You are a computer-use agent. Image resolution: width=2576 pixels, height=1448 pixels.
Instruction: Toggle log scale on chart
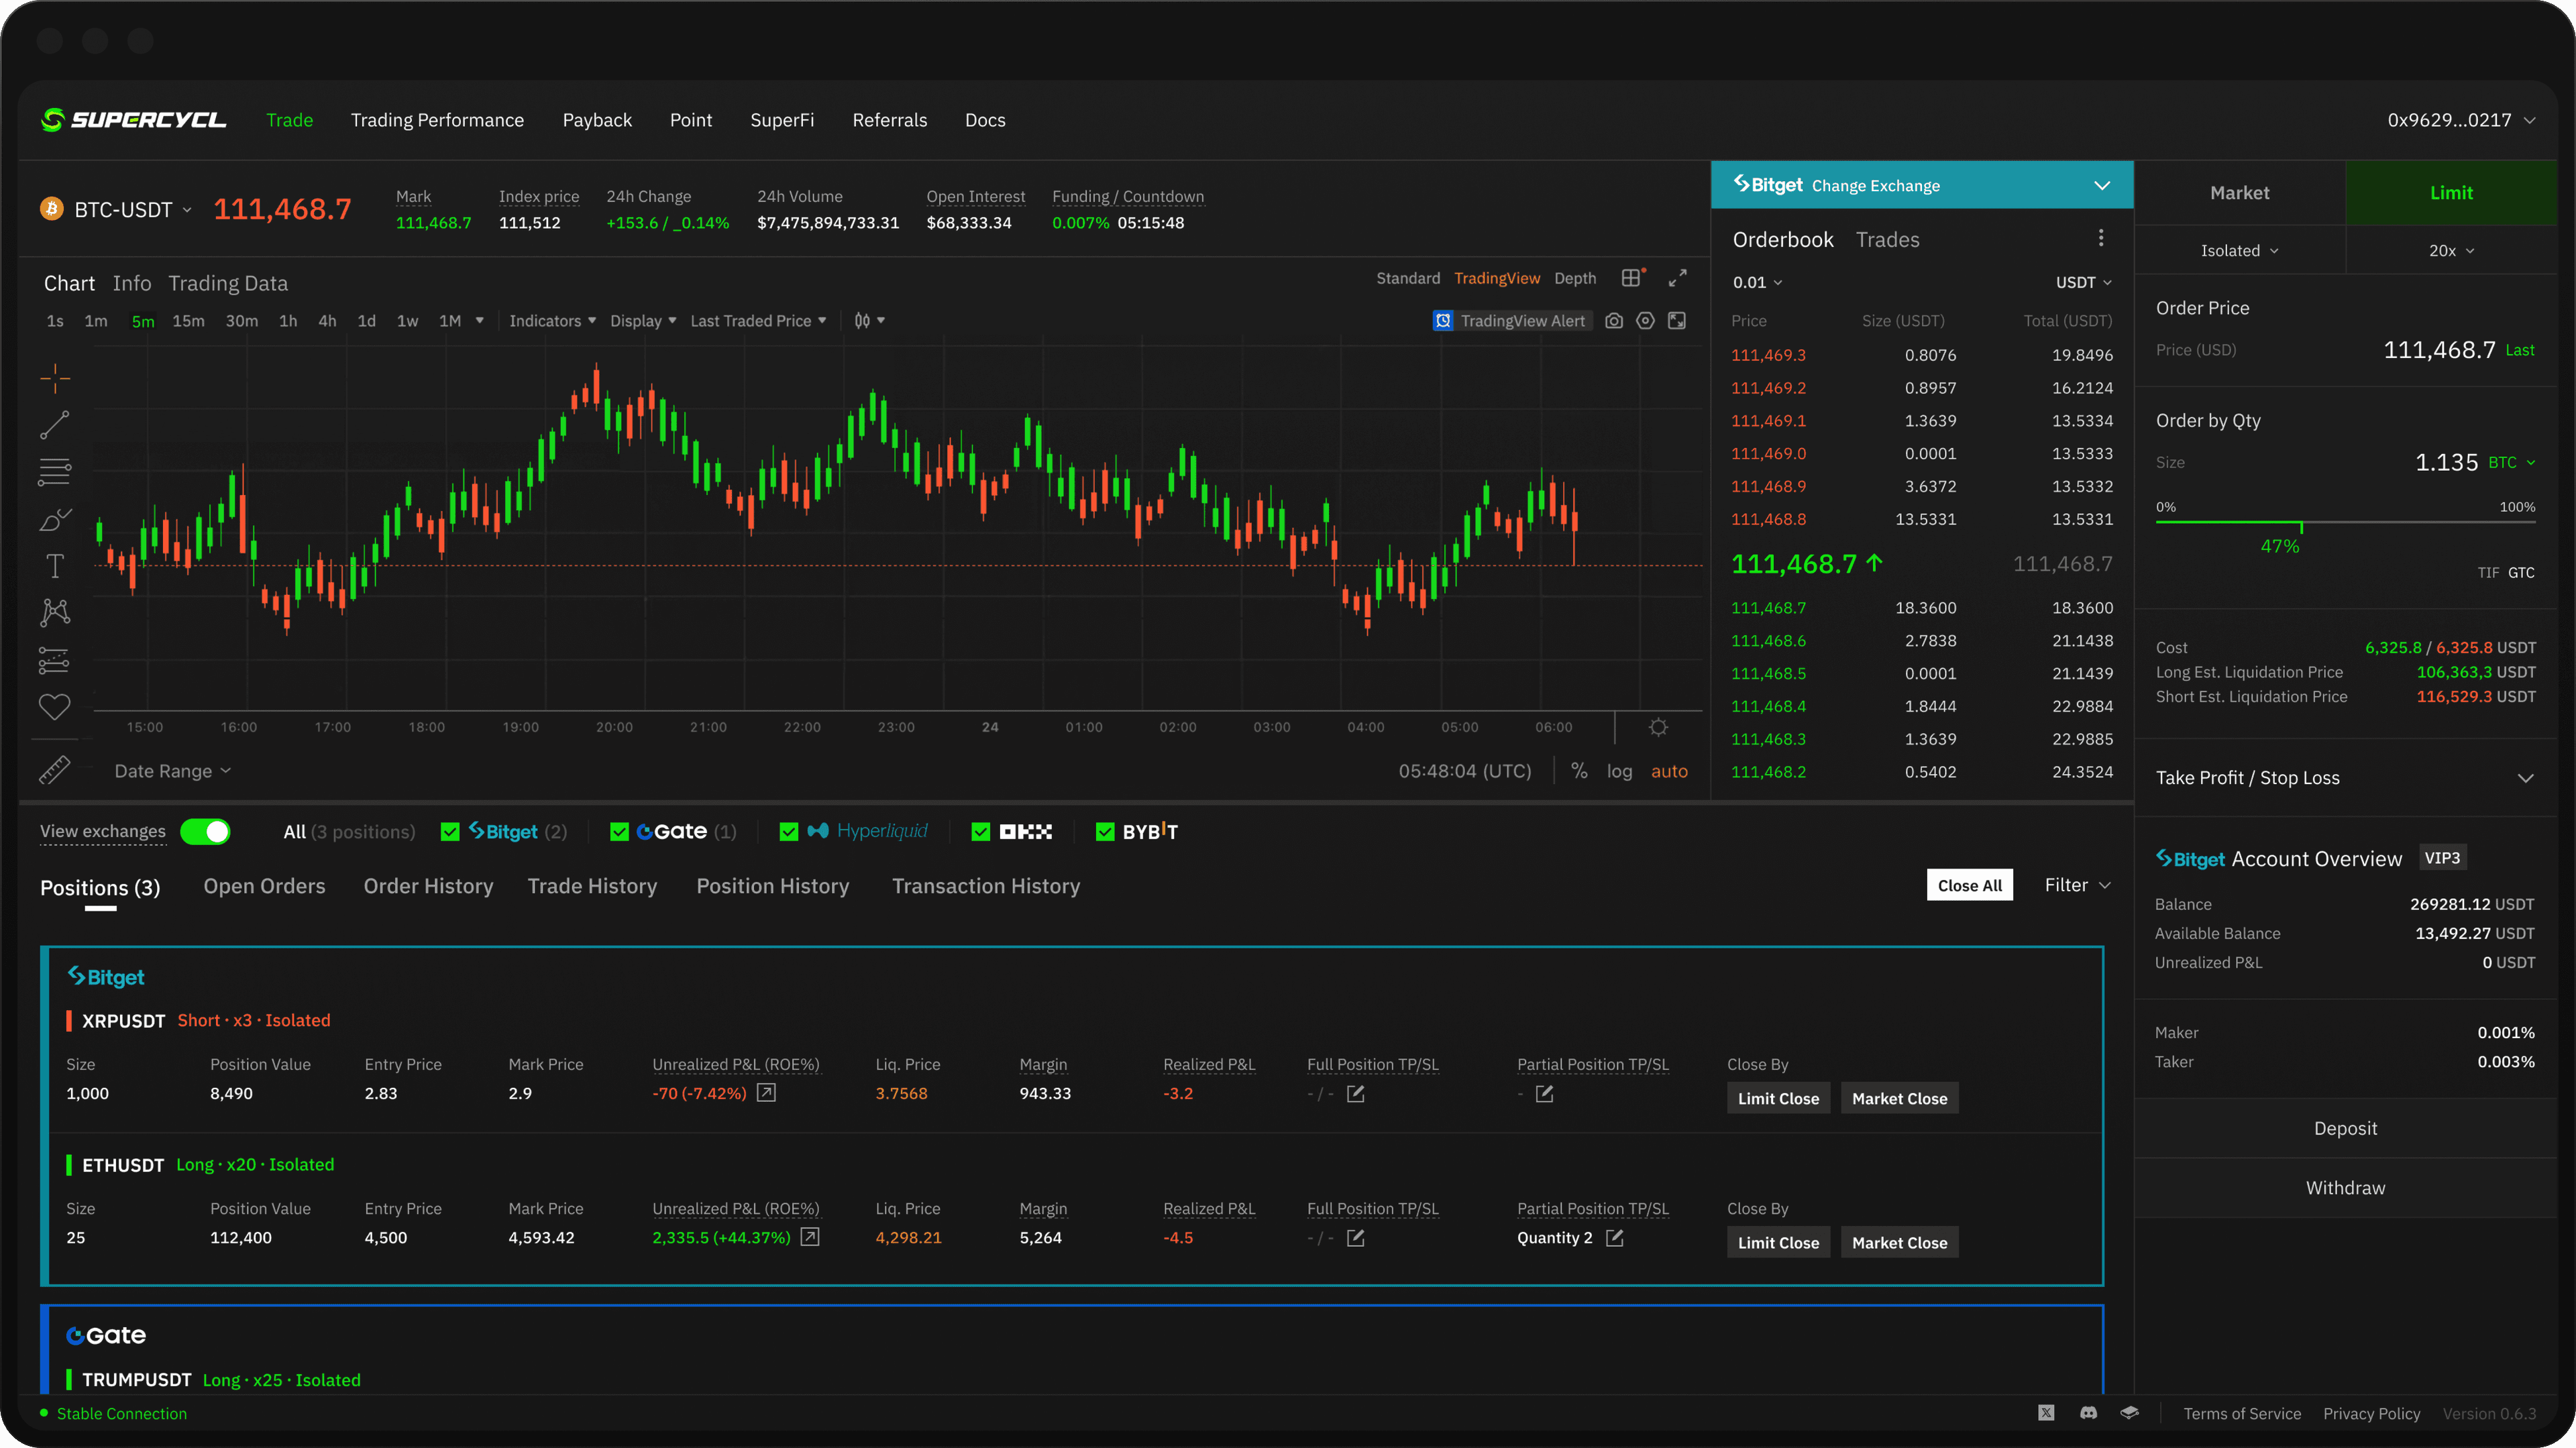1619,771
